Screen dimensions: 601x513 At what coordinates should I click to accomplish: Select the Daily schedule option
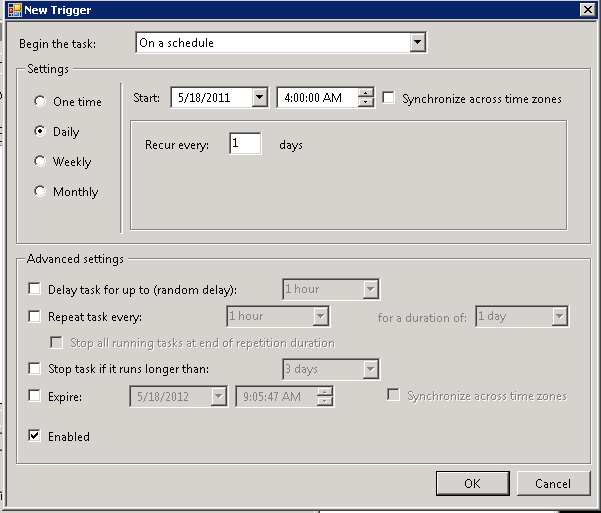click(x=41, y=132)
